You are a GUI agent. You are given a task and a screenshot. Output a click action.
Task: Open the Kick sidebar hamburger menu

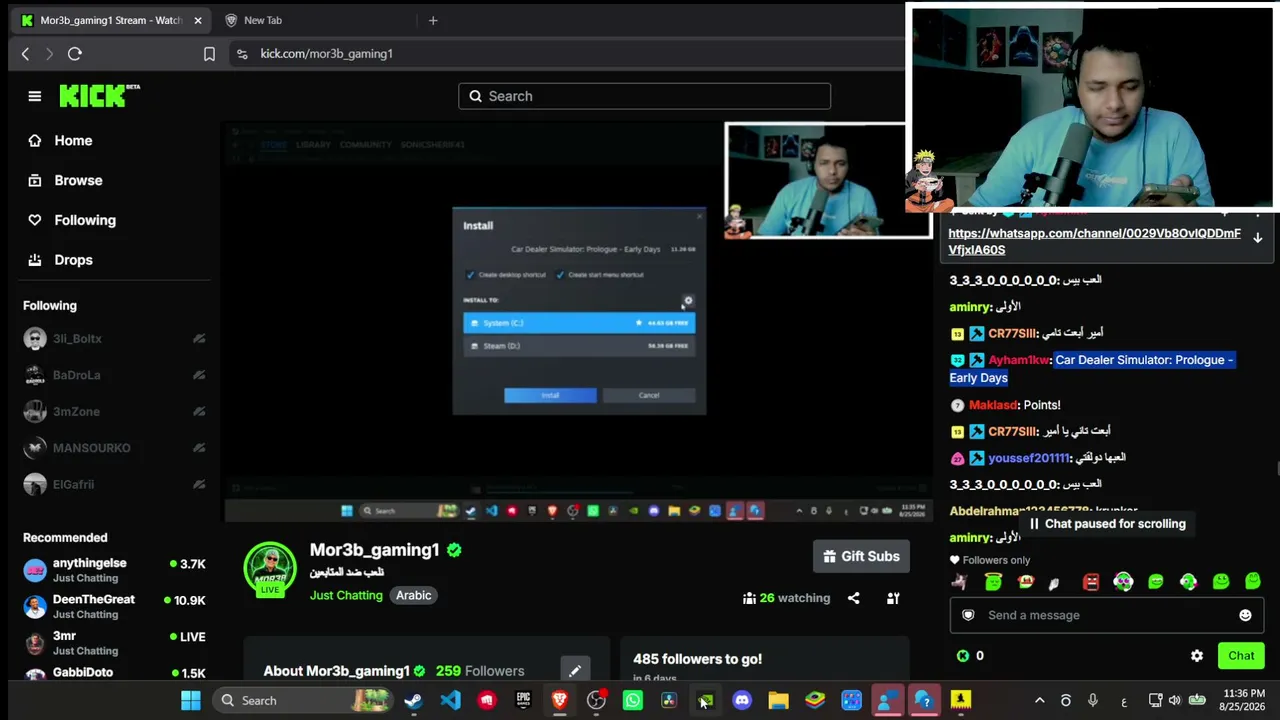[x=35, y=96]
